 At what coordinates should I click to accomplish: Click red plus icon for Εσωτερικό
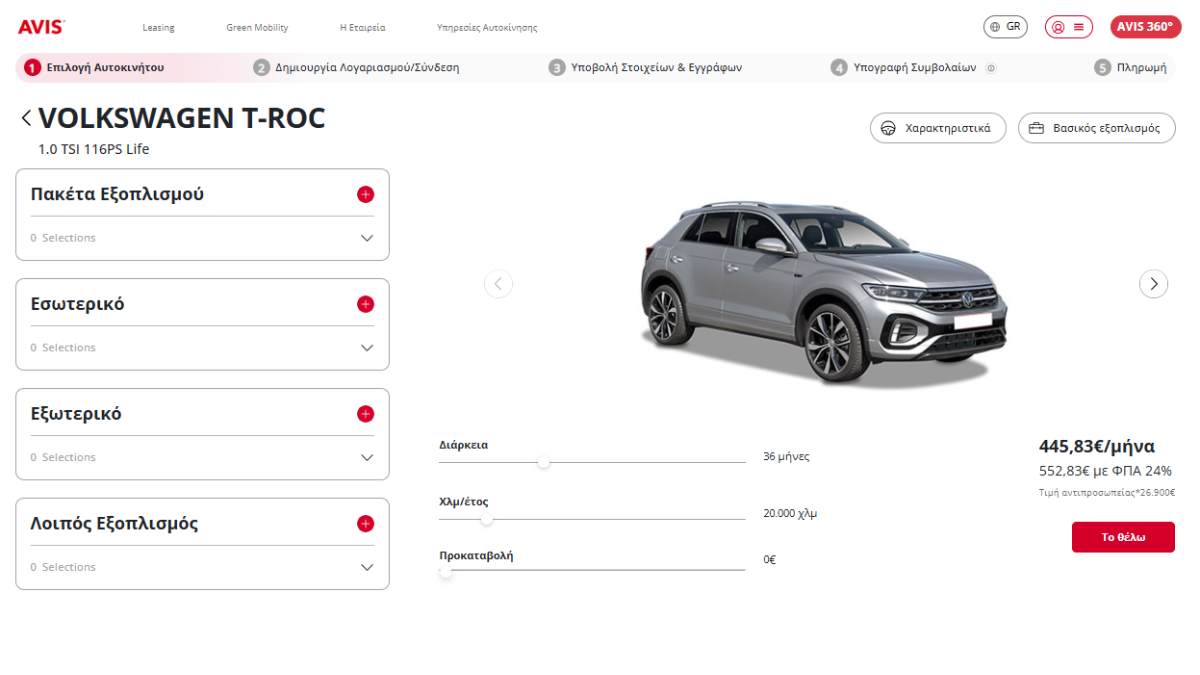365,304
